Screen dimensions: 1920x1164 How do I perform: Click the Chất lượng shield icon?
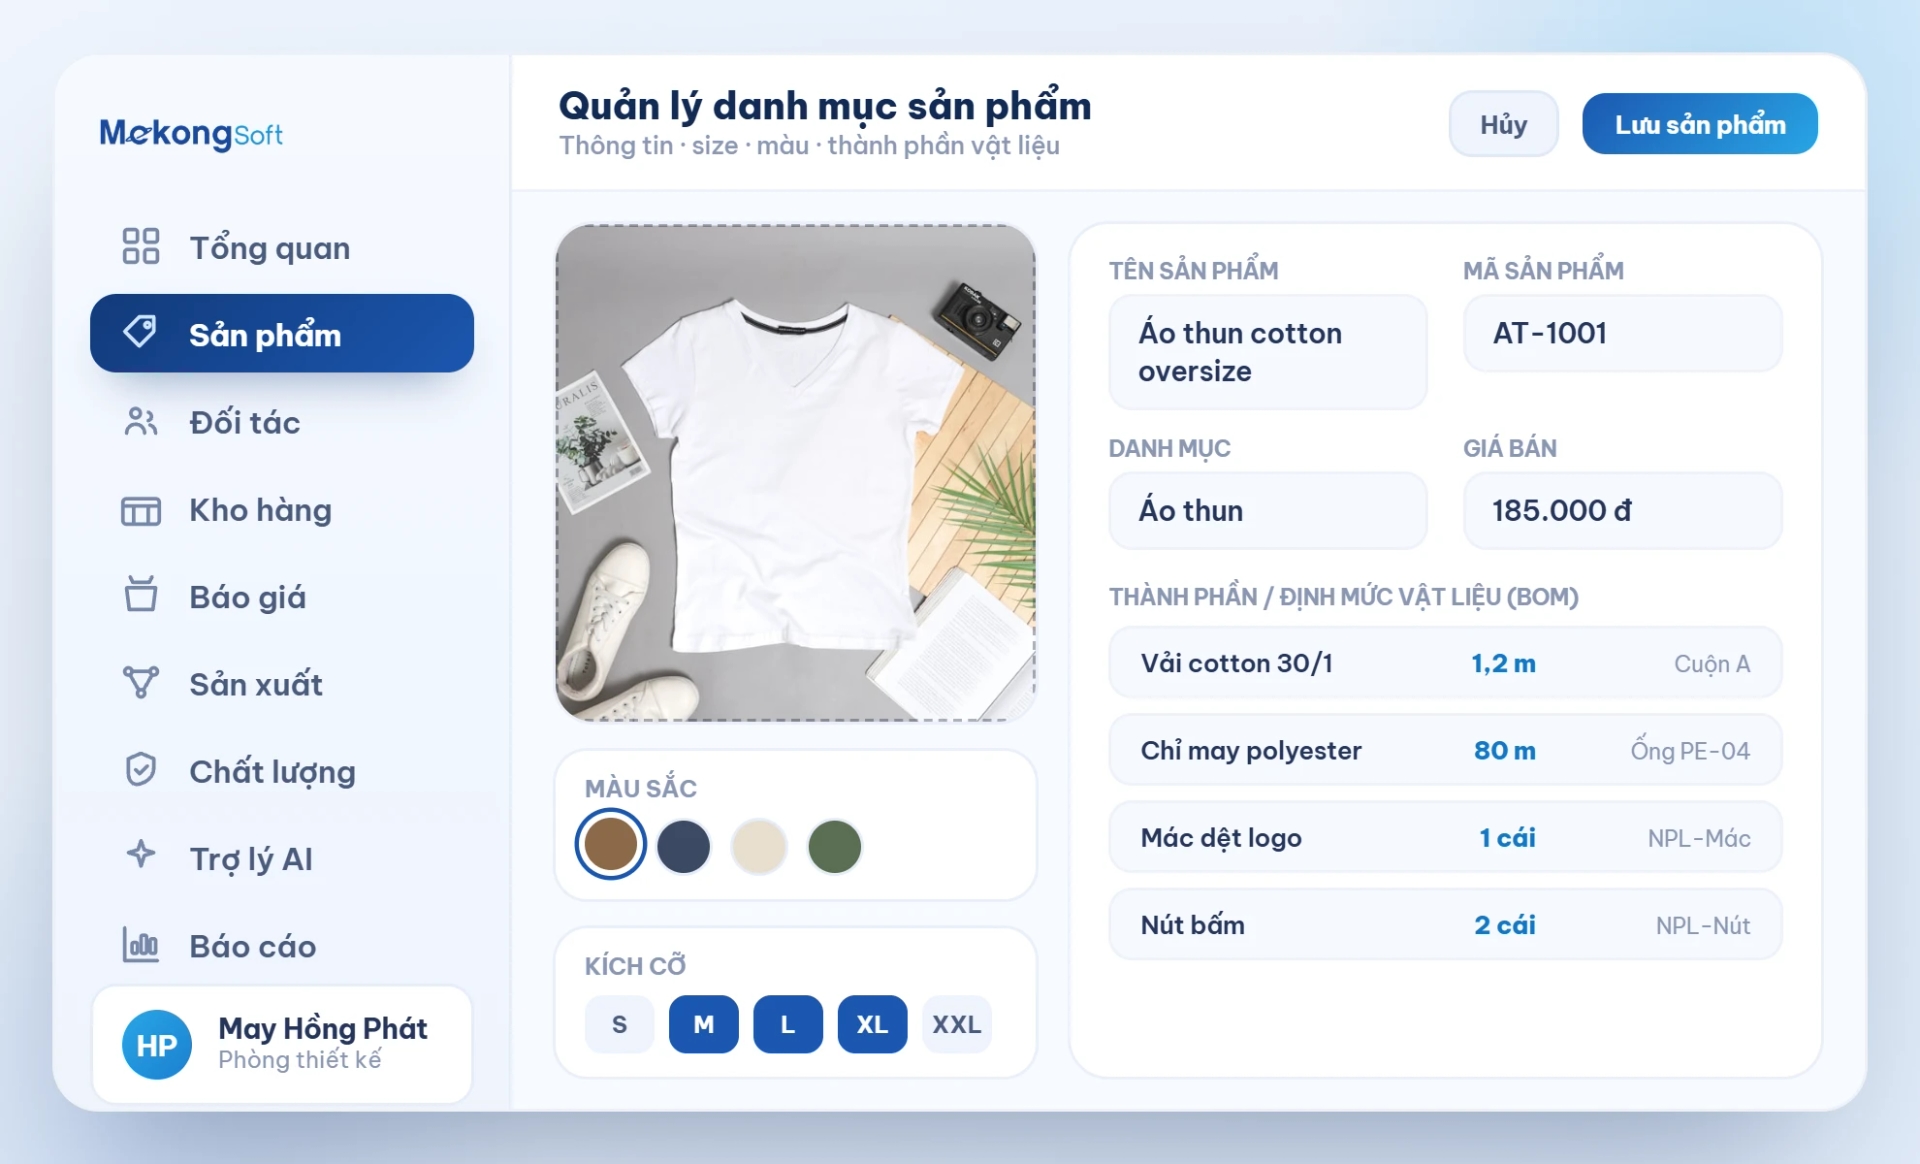[x=140, y=770]
